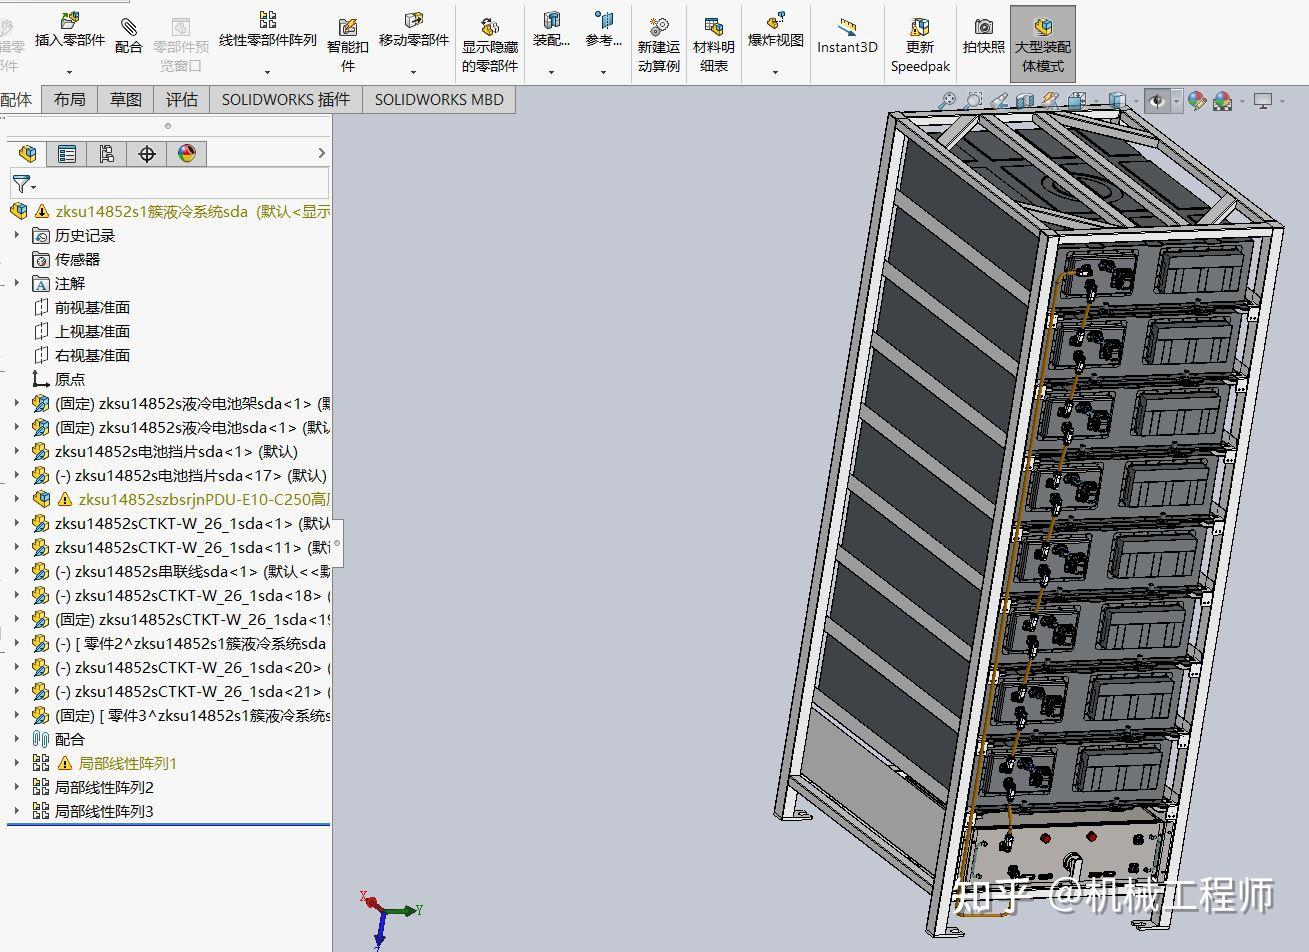Image resolution: width=1309 pixels, height=952 pixels.
Task: Switch to the 草图 (Sketch) tab
Action: point(126,99)
